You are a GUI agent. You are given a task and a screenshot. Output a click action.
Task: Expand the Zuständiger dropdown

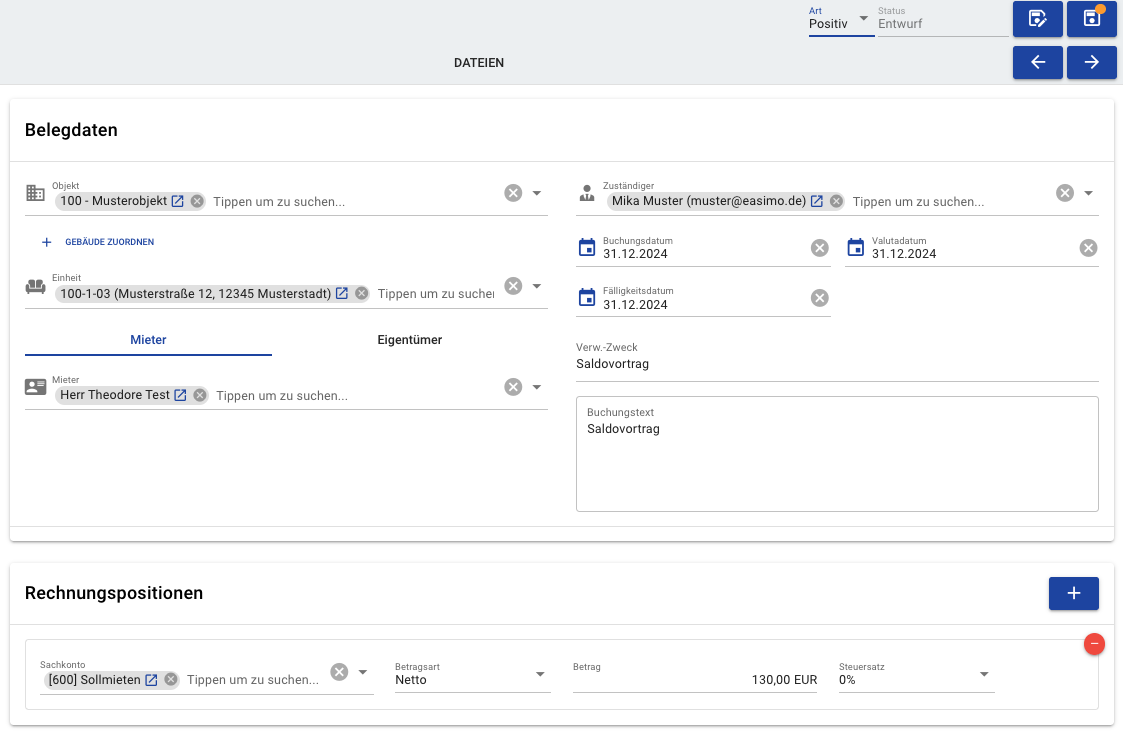[x=1089, y=193]
